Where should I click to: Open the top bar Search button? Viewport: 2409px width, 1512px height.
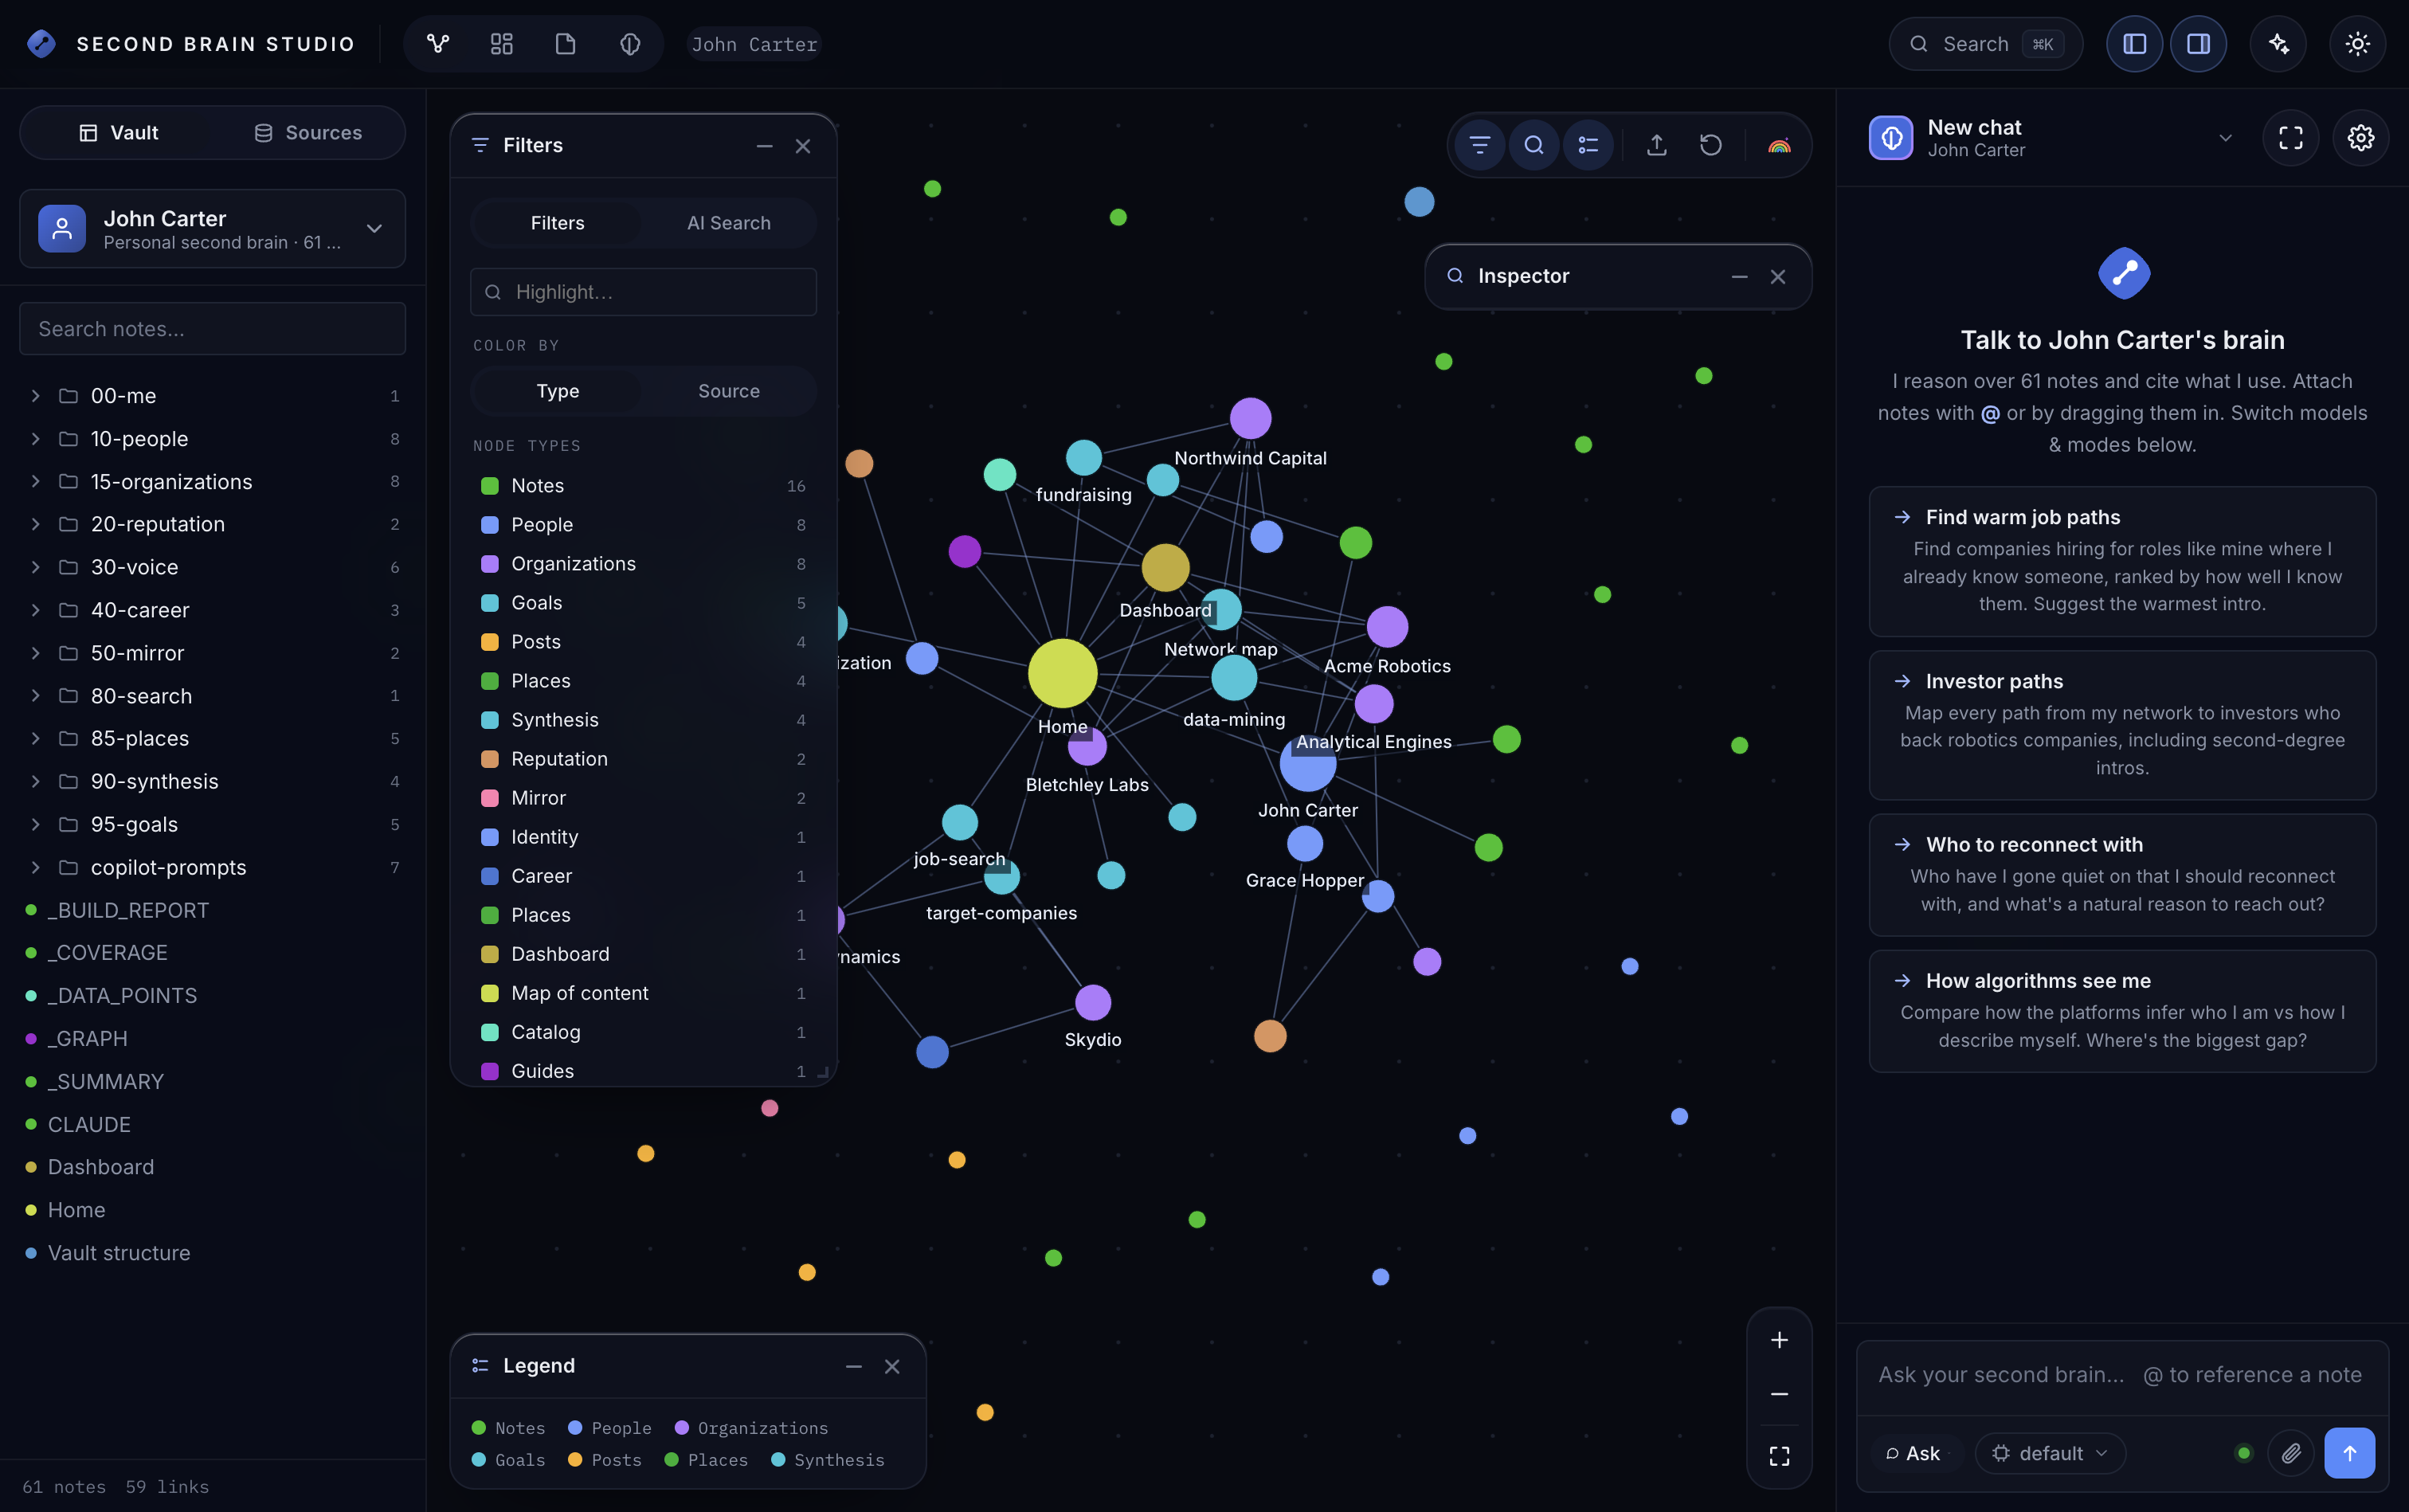pyautogui.click(x=1985, y=44)
